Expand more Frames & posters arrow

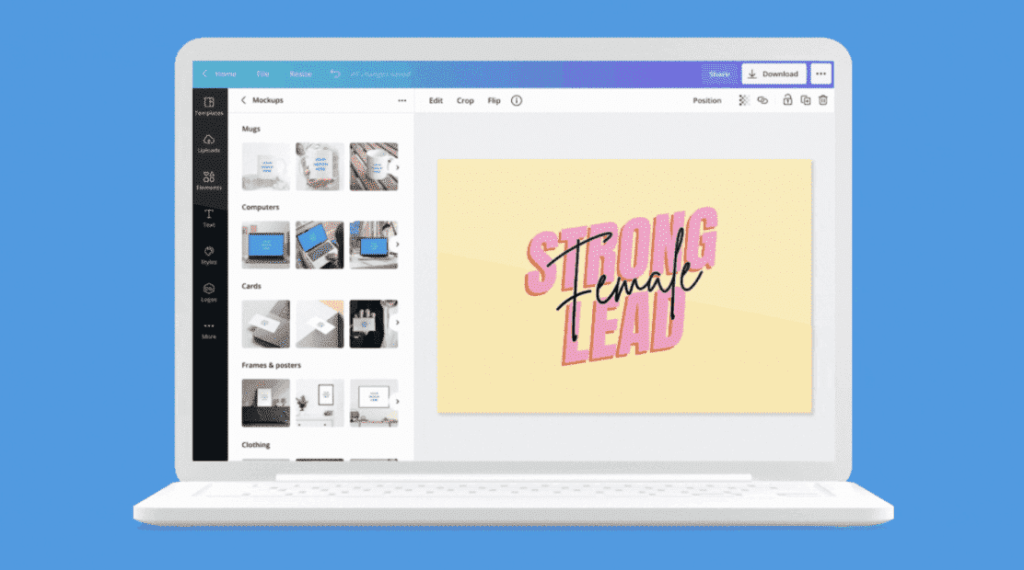pyautogui.click(x=397, y=402)
